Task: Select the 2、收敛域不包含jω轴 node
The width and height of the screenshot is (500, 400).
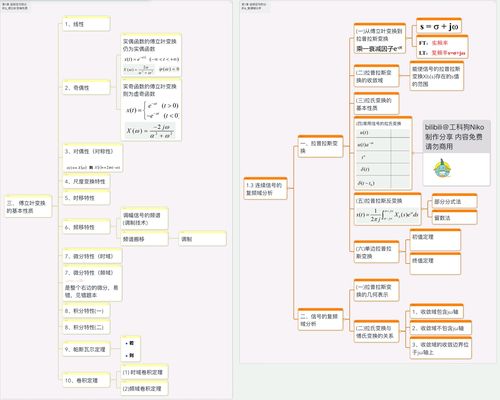Action: 441,328
